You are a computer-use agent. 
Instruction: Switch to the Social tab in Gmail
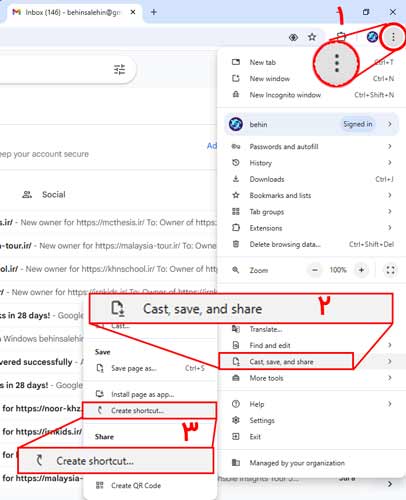pyautogui.click(x=44, y=195)
